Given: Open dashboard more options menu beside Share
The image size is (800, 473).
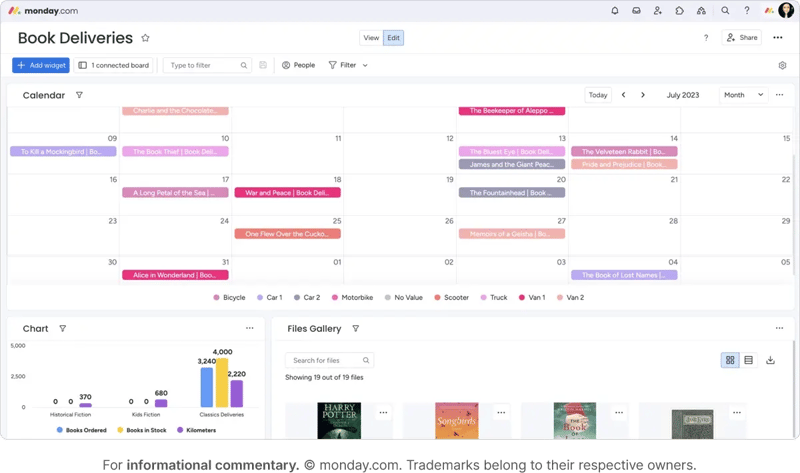Looking at the screenshot, I should (x=778, y=38).
